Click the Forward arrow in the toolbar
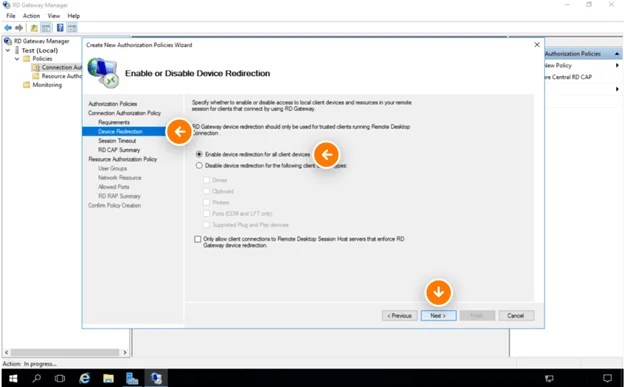This screenshot has height=387, width=624. click(19, 28)
